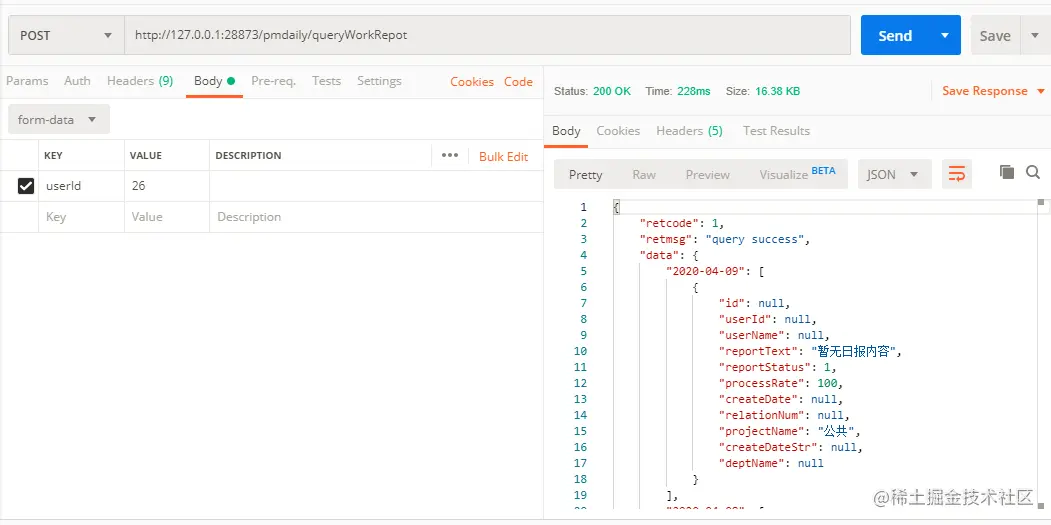Click the "deptName": null line

[771, 463]
